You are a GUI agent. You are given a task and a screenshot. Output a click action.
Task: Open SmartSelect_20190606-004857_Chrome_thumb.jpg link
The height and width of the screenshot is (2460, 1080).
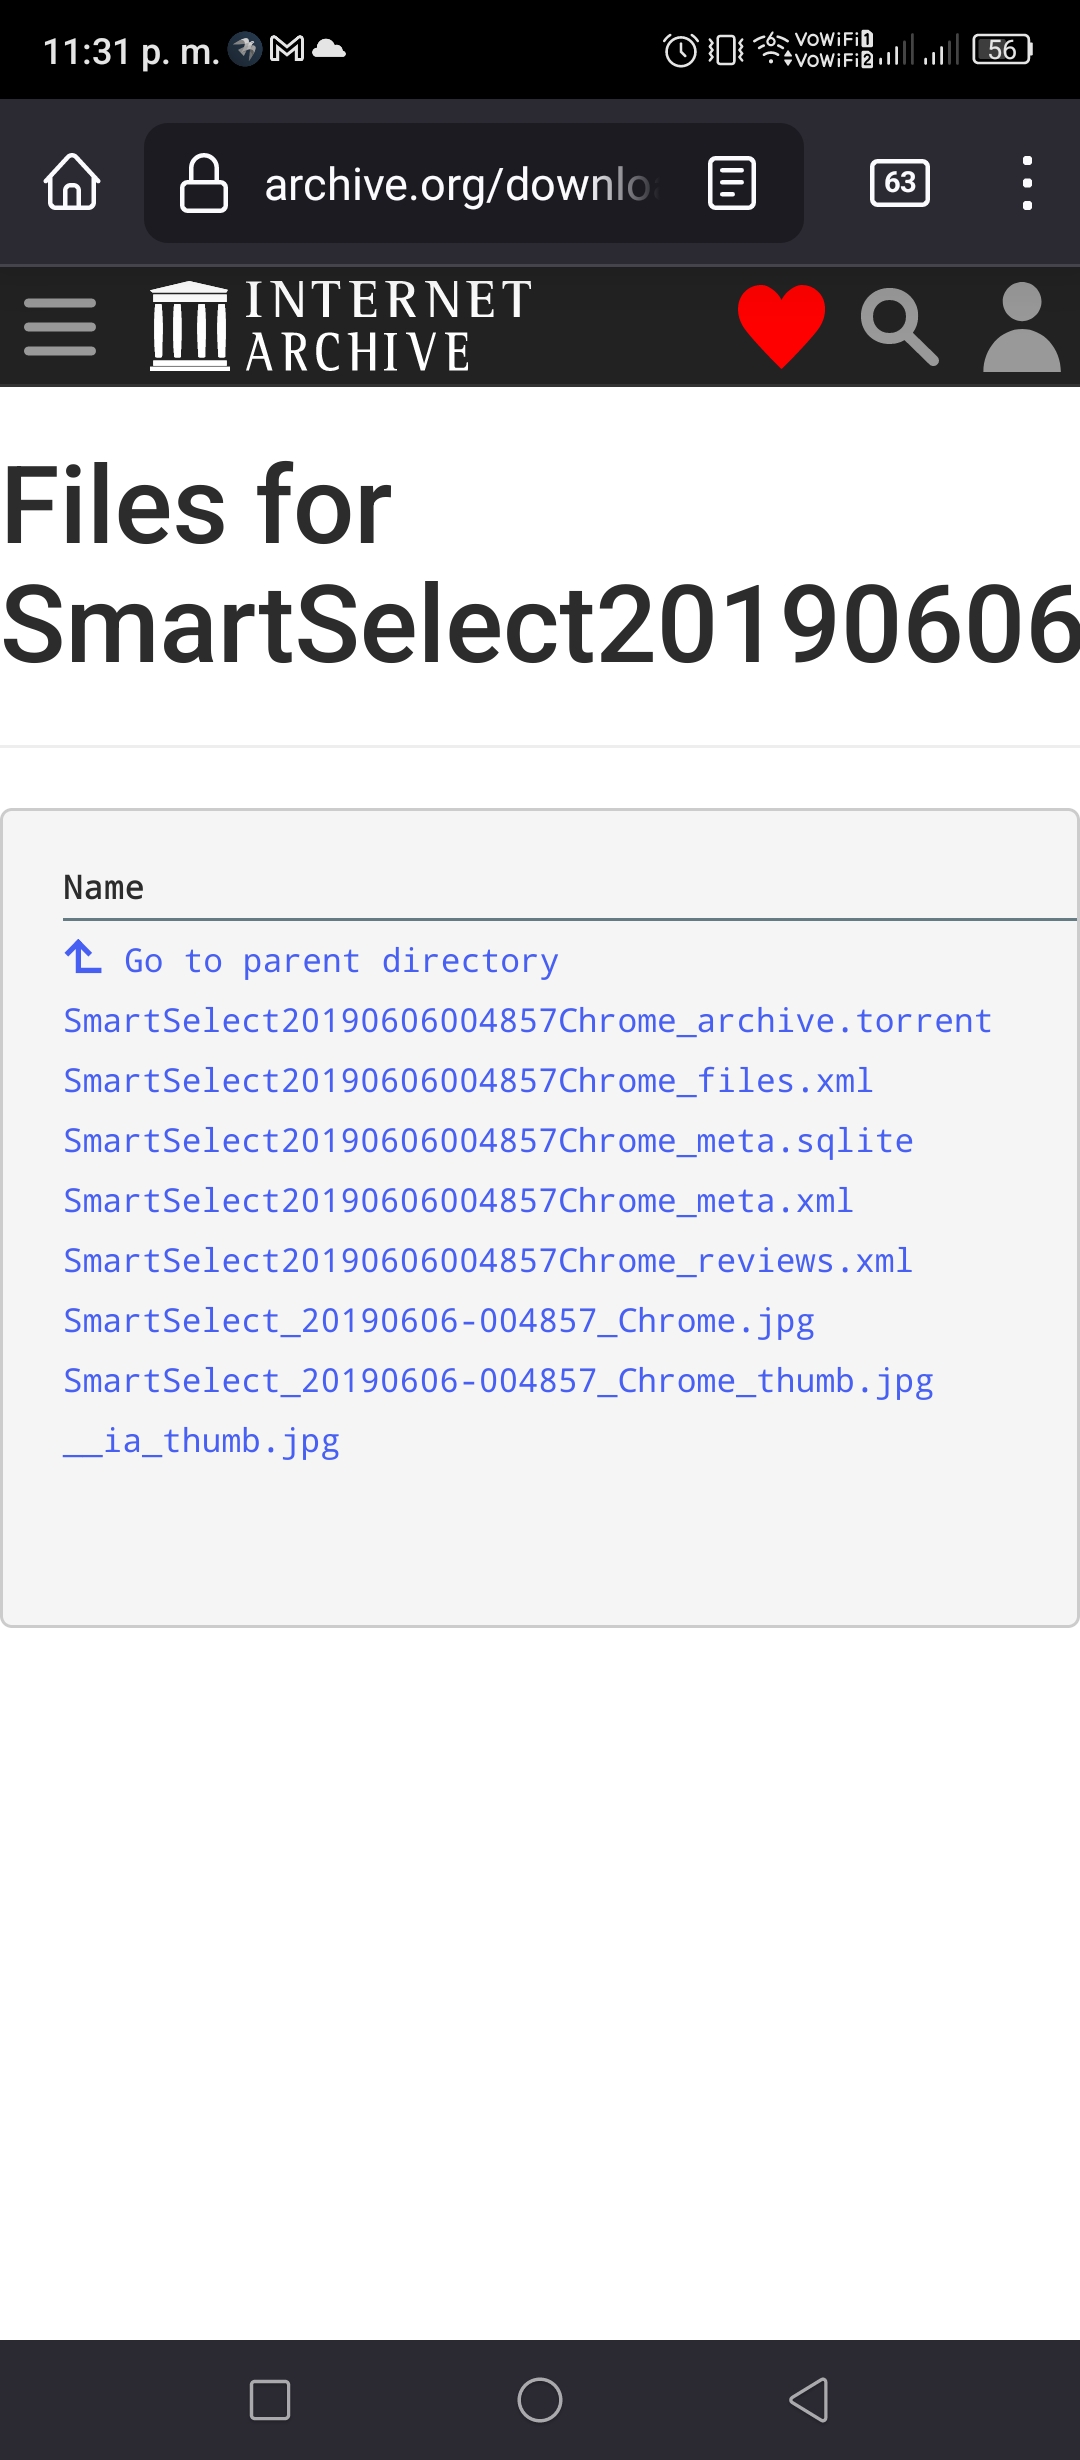point(498,1381)
